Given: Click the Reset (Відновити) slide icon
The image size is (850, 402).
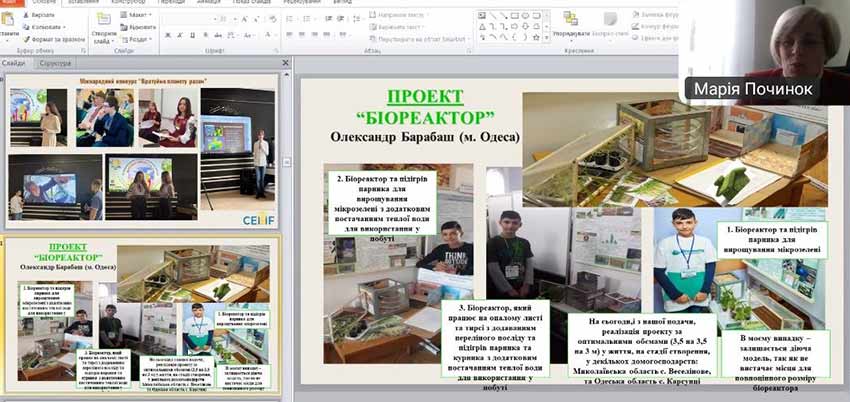Looking at the screenshot, I should pos(124,27).
